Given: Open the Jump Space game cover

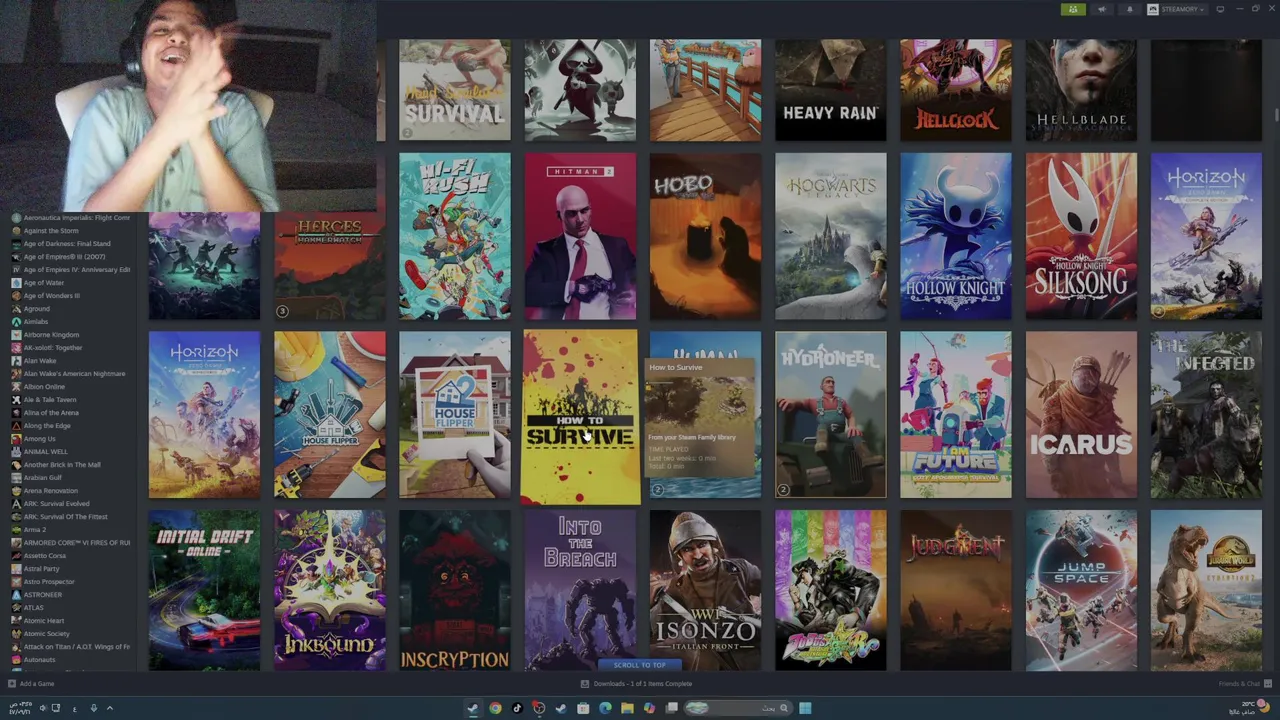Looking at the screenshot, I should 1081,590.
